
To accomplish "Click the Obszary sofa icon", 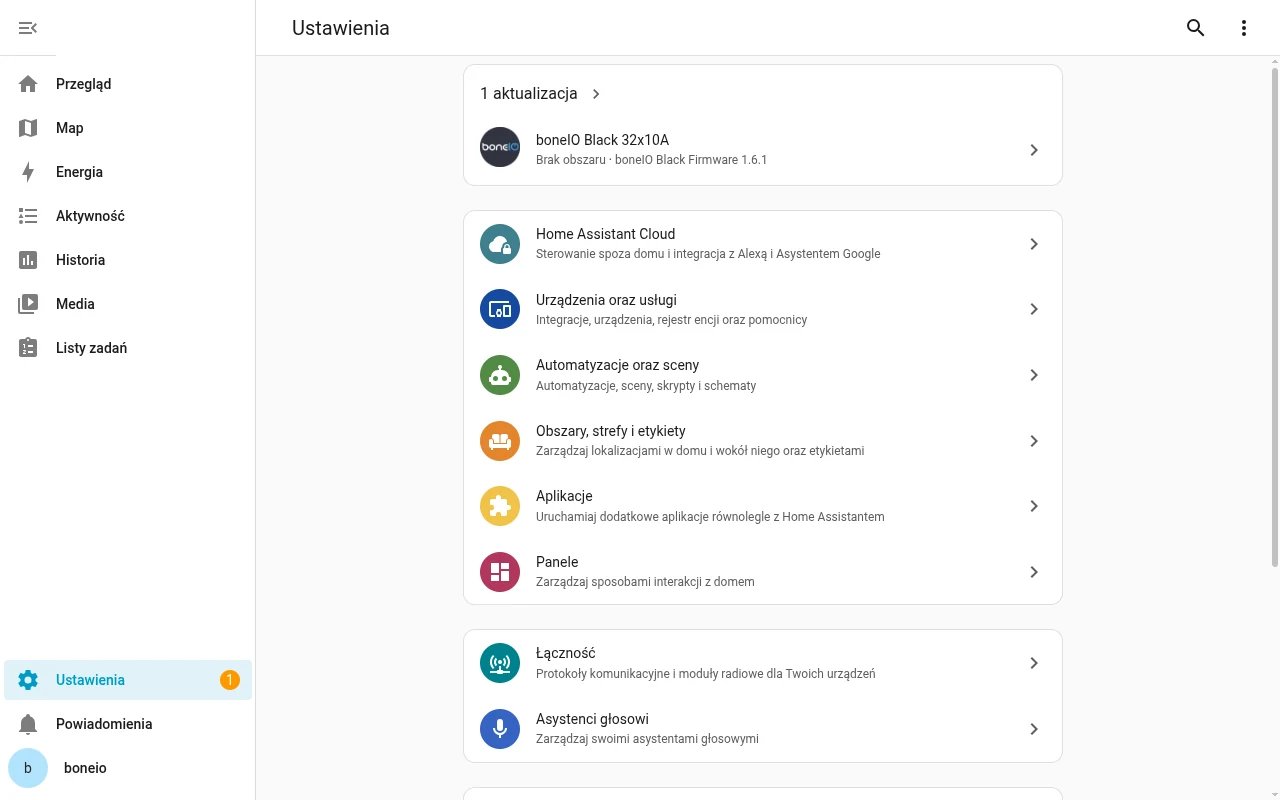I will click(500, 441).
